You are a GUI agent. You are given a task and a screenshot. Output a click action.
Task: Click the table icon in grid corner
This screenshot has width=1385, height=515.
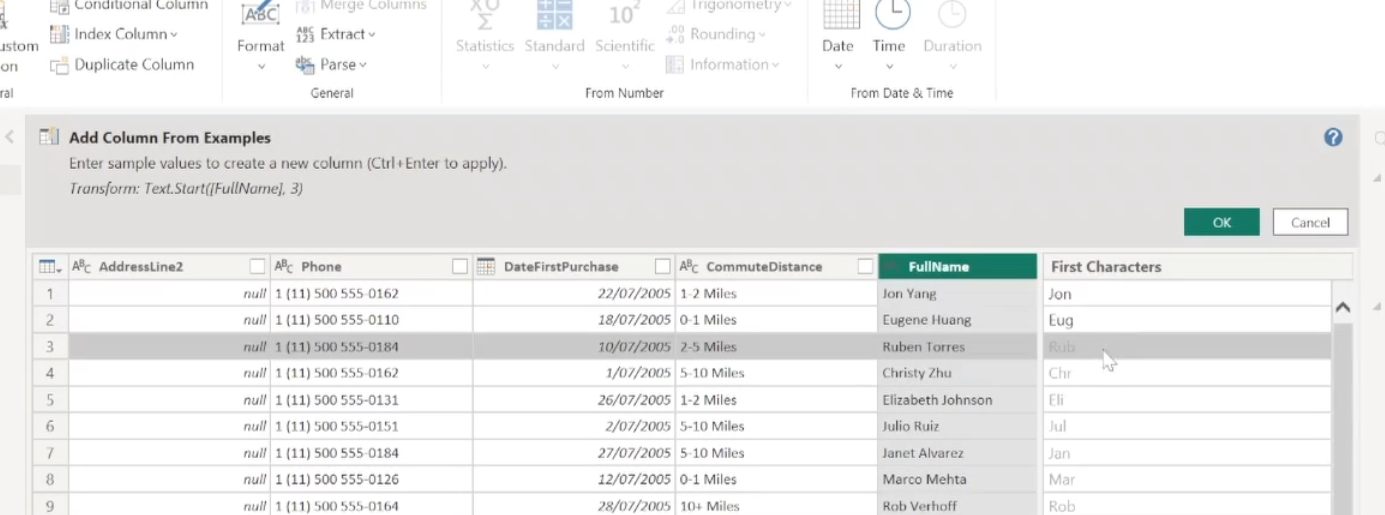(x=47, y=267)
